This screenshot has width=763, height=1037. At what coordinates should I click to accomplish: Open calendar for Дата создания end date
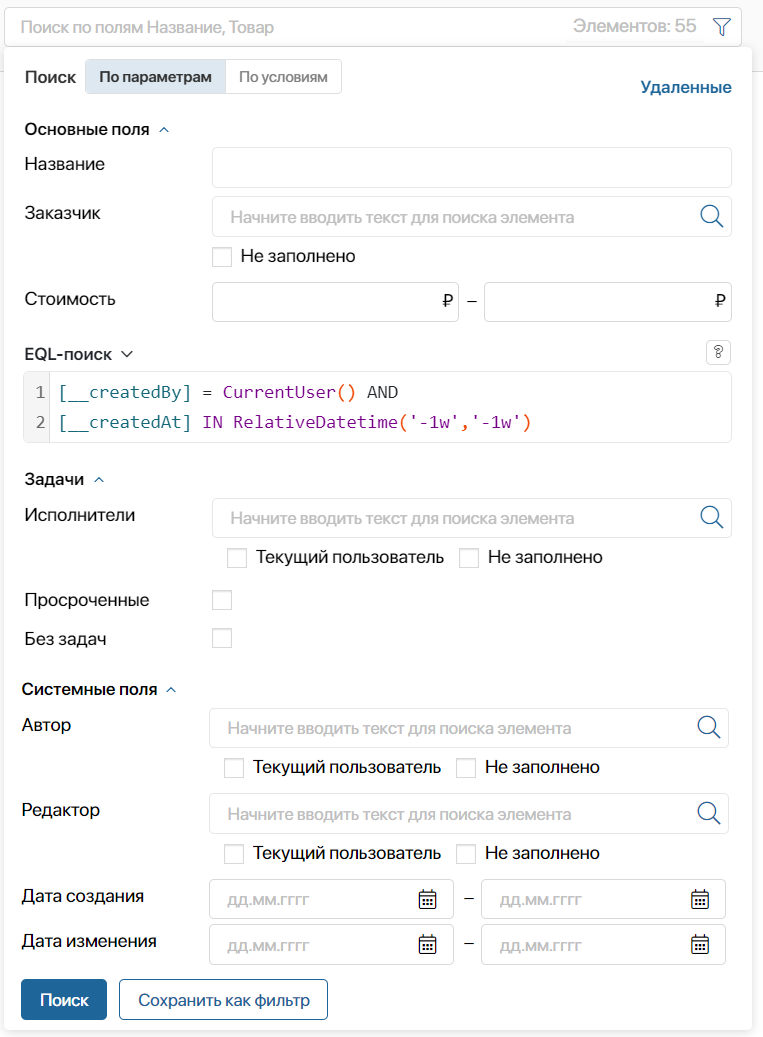pyautogui.click(x=700, y=899)
